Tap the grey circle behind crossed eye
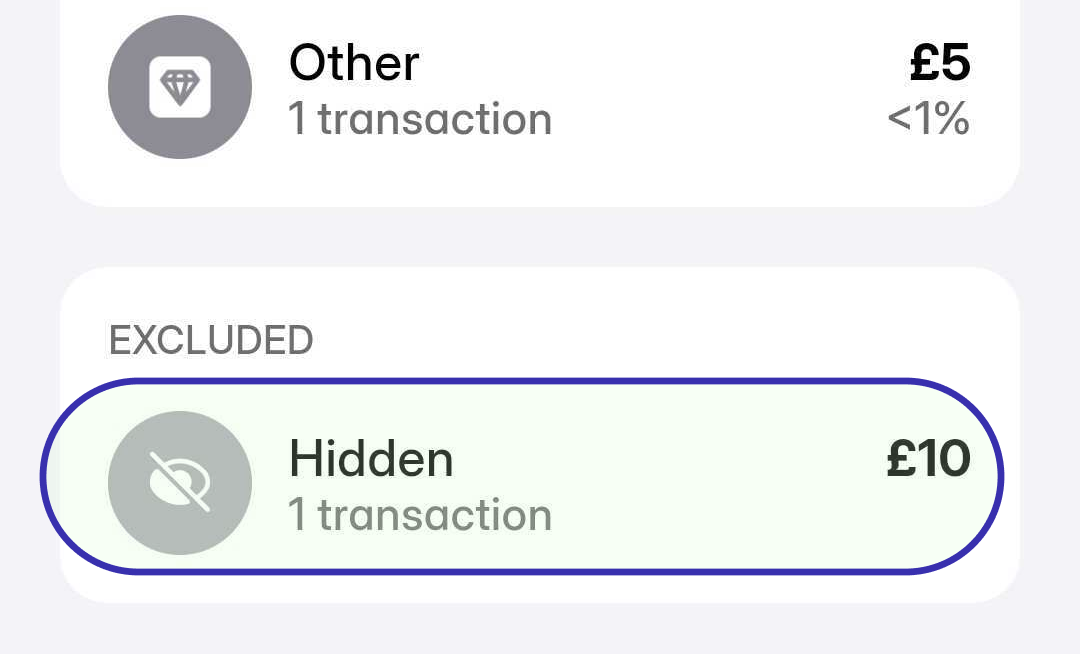 coord(180,483)
